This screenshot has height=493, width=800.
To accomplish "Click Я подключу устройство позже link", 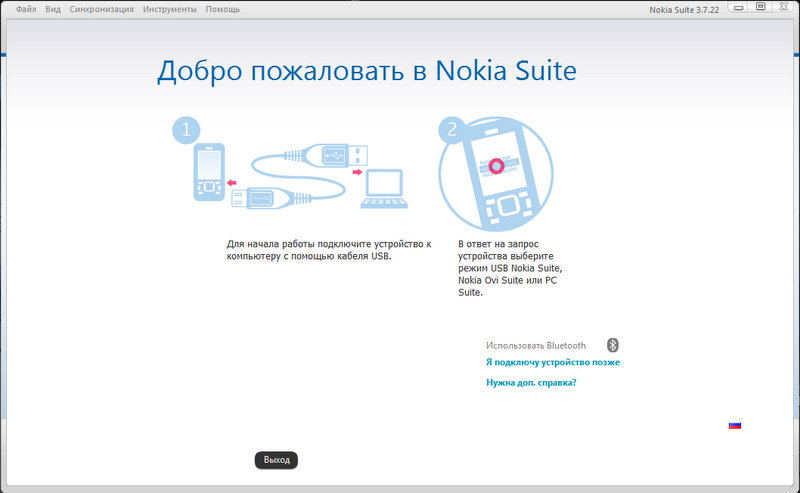I will [x=553, y=362].
